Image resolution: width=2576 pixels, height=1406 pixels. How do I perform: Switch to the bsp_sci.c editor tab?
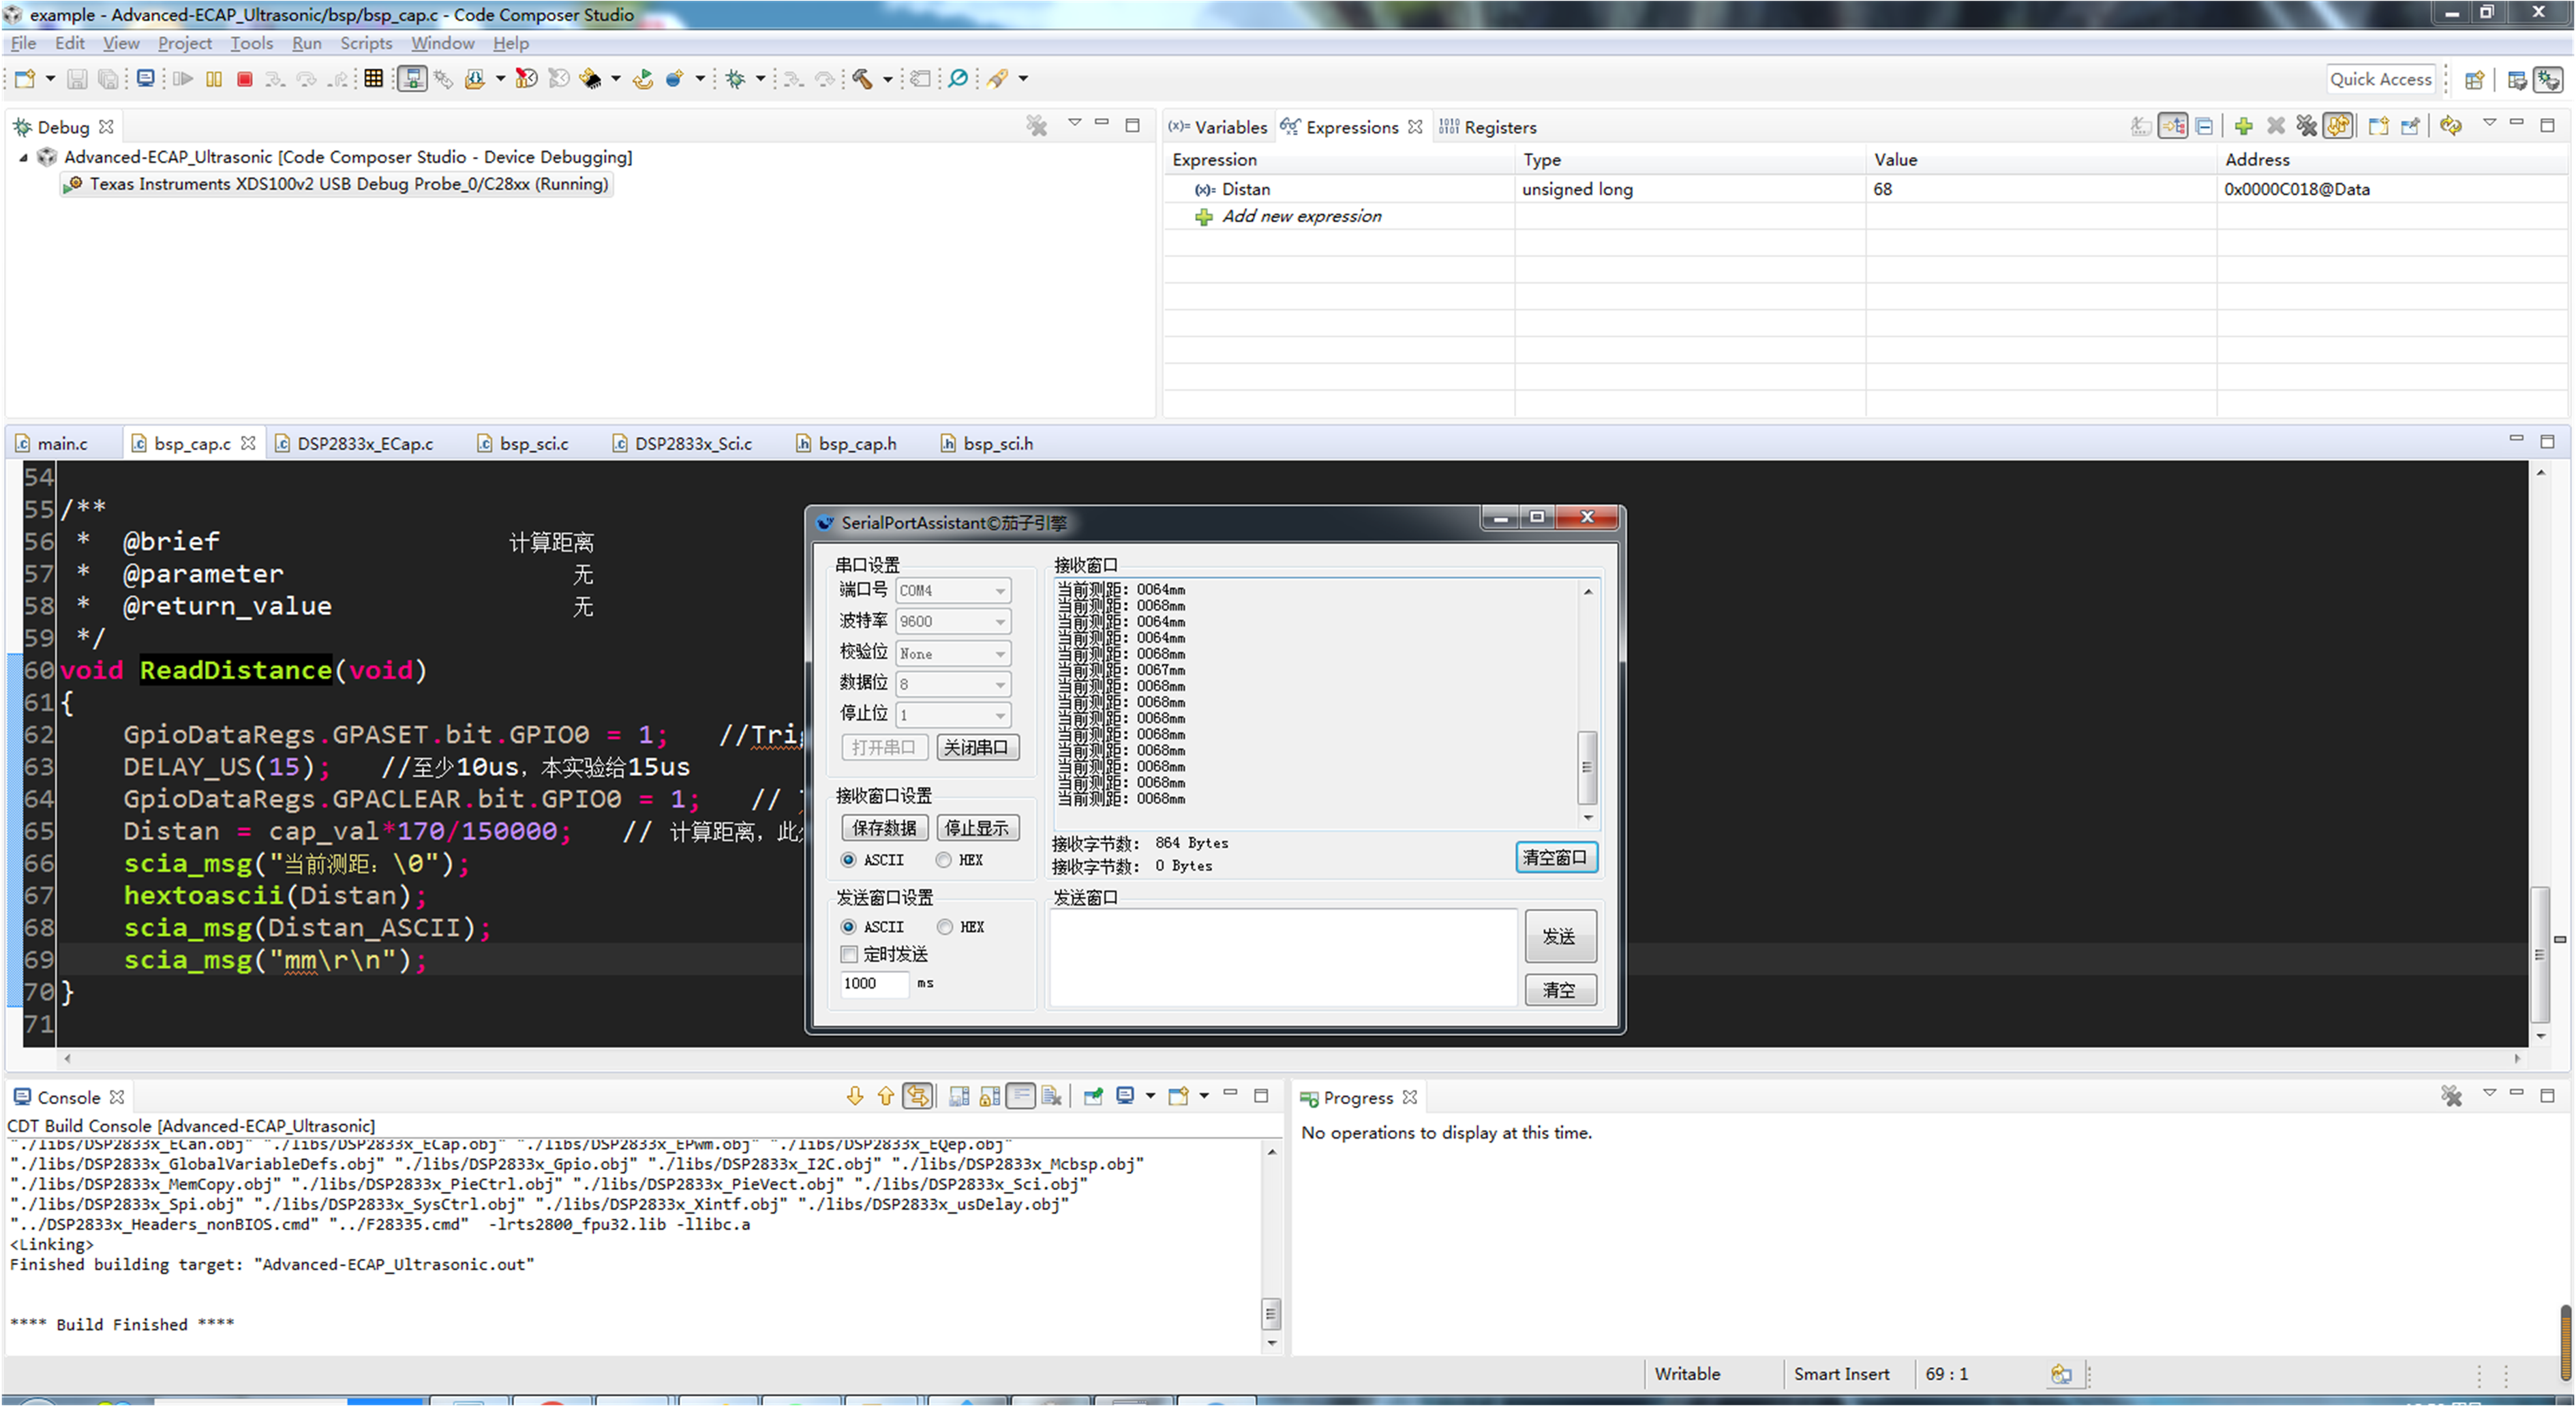pyautogui.click(x=533, y=444)
